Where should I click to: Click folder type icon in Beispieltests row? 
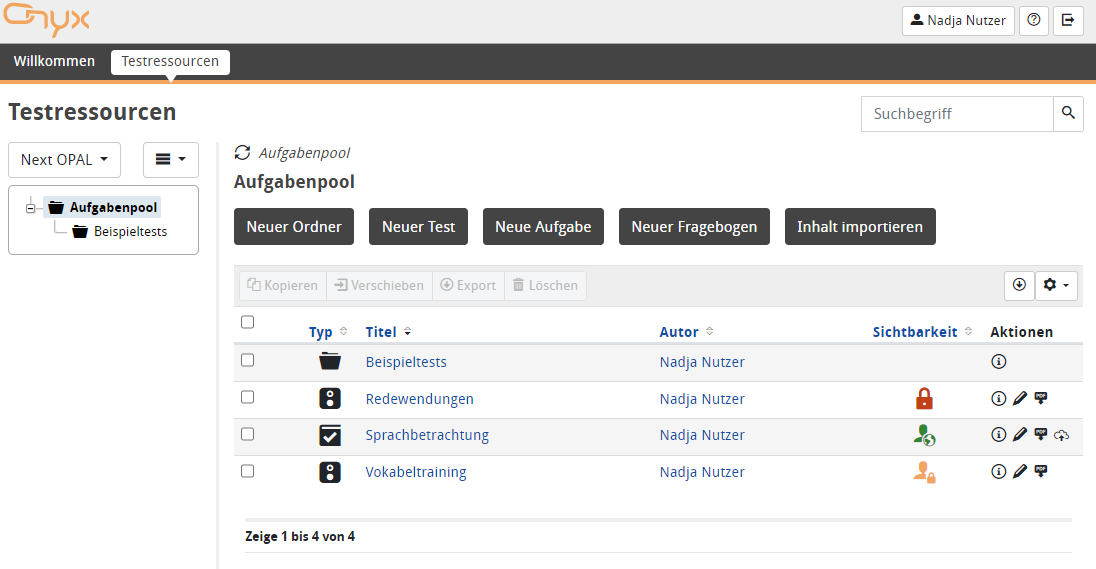coord(330,361)
